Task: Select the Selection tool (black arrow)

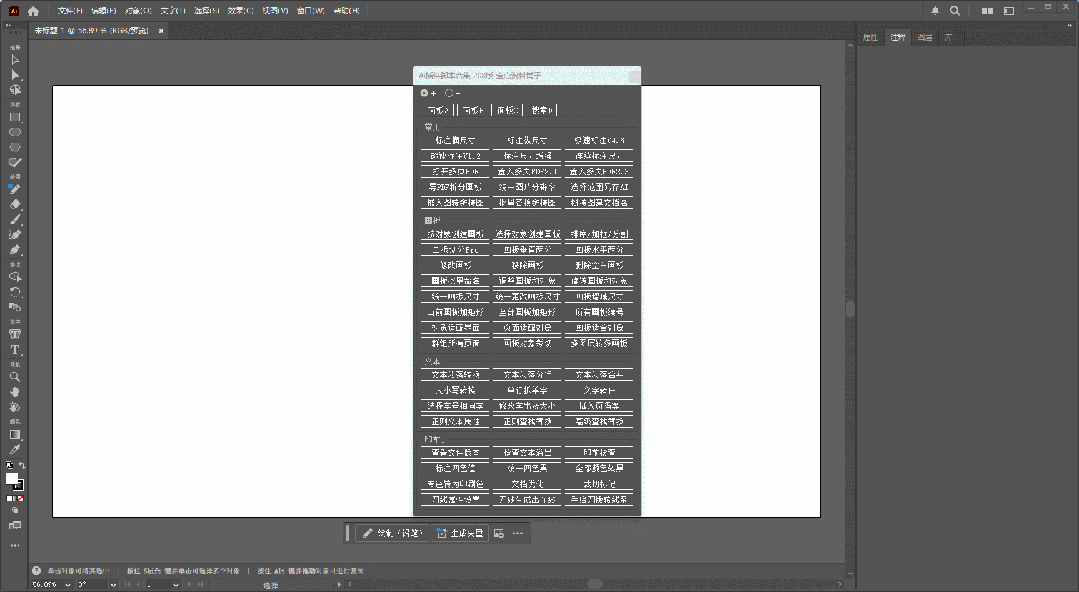Action: [14, 60]
